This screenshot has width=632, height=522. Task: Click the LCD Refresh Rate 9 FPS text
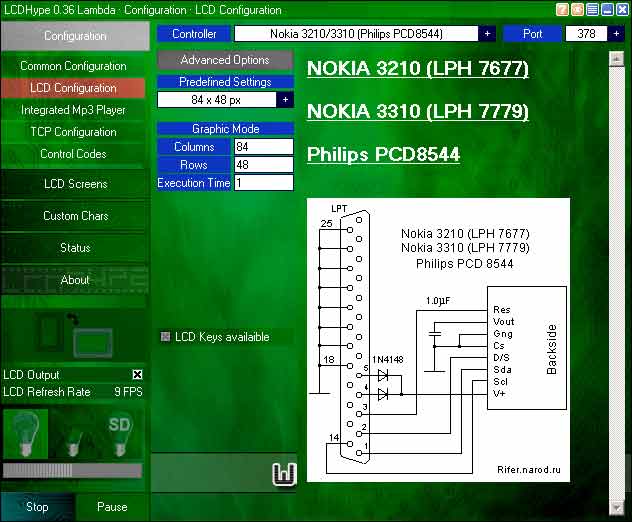[x=73, y=392]
